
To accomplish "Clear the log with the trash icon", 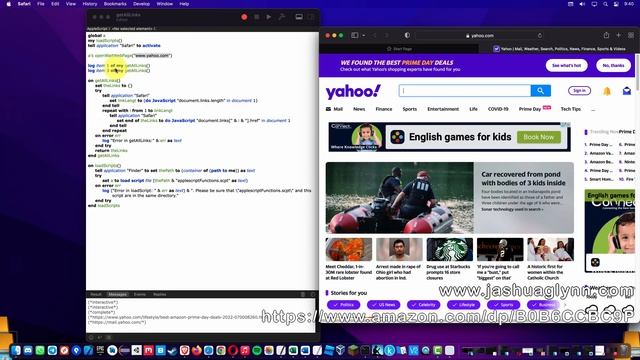I will pos(303,294).
